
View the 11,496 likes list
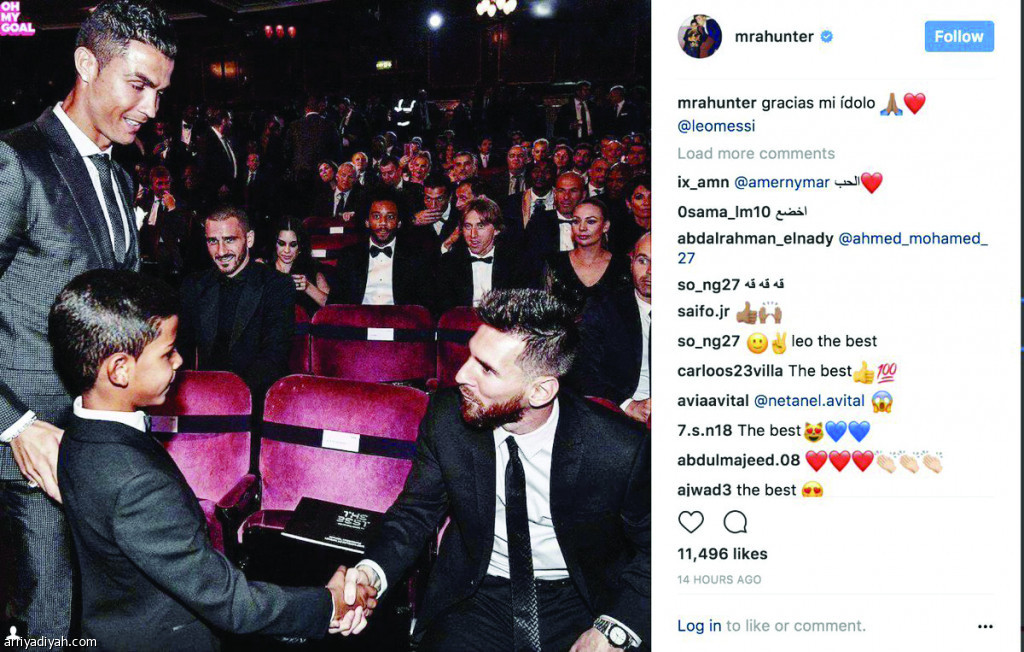coord(722,554)
